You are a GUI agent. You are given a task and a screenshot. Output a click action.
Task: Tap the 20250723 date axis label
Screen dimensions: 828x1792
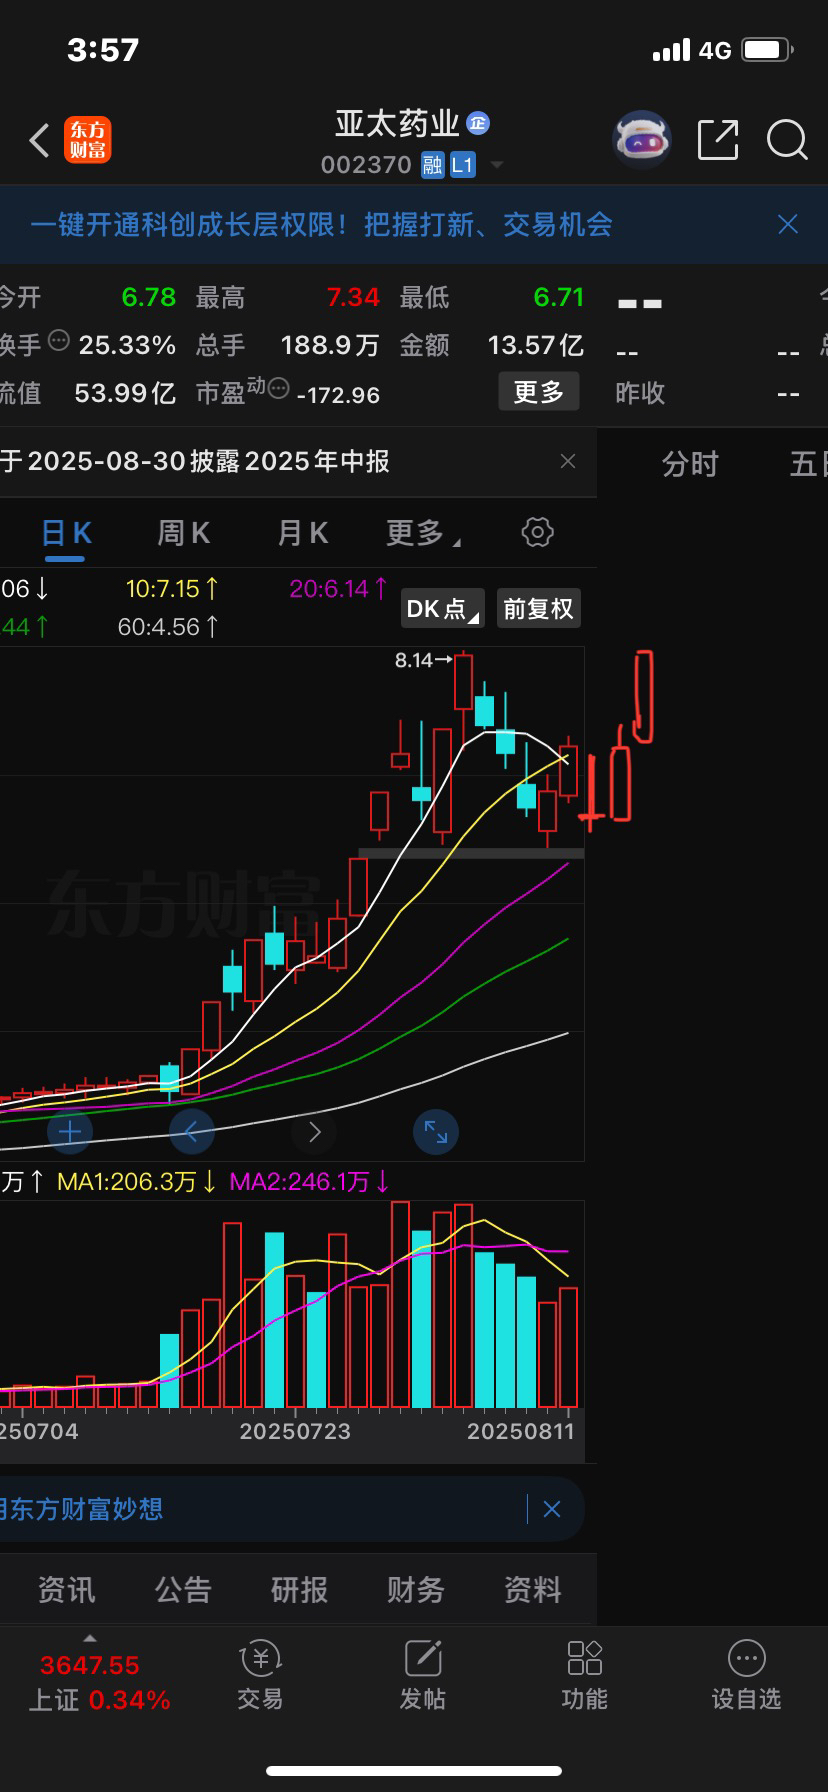pyautogui.click(x=296, y=1431)
